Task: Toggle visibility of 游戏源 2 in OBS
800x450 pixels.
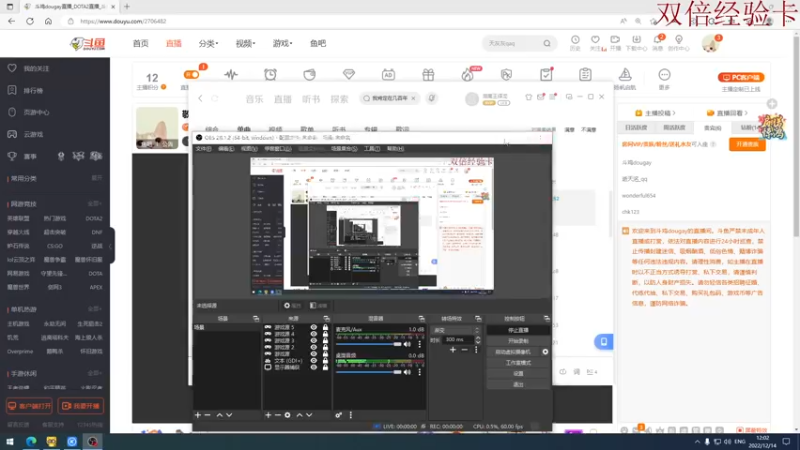Action: pyautogui.click(x=314, y=347)
